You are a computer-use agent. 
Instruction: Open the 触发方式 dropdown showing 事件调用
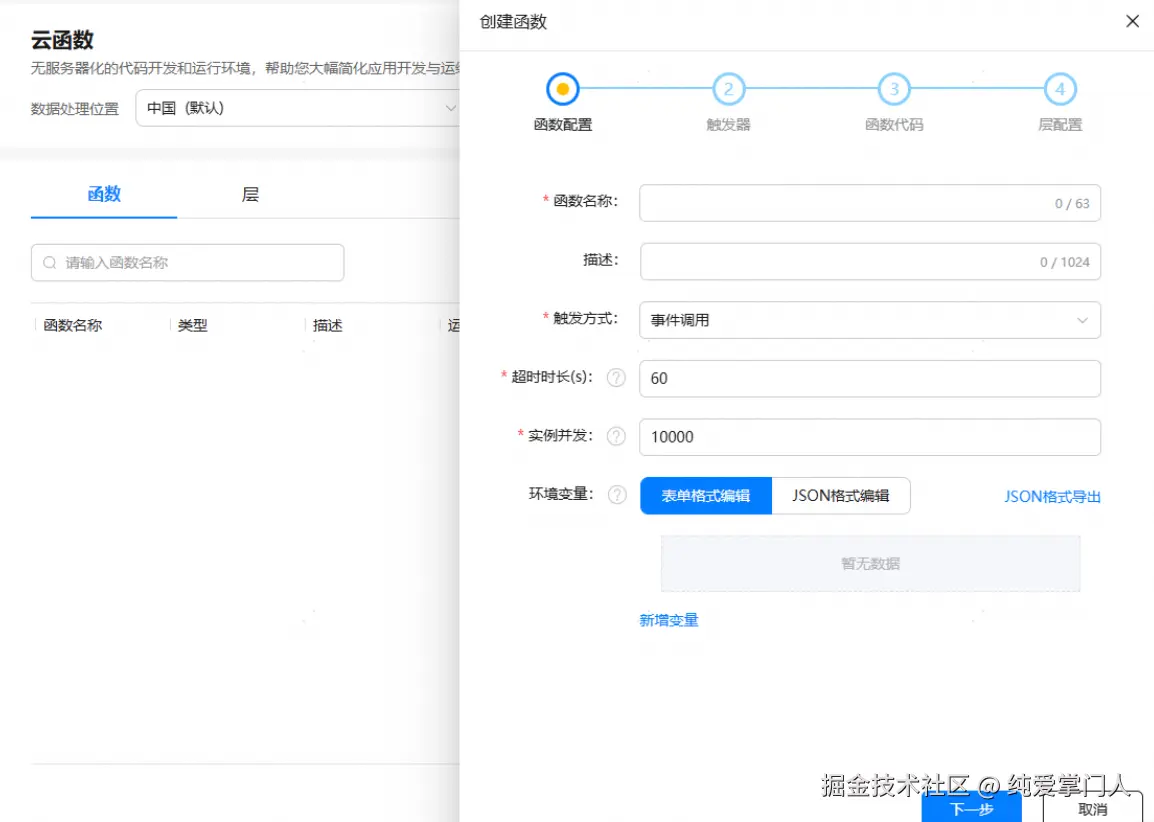tap(869, 320)
